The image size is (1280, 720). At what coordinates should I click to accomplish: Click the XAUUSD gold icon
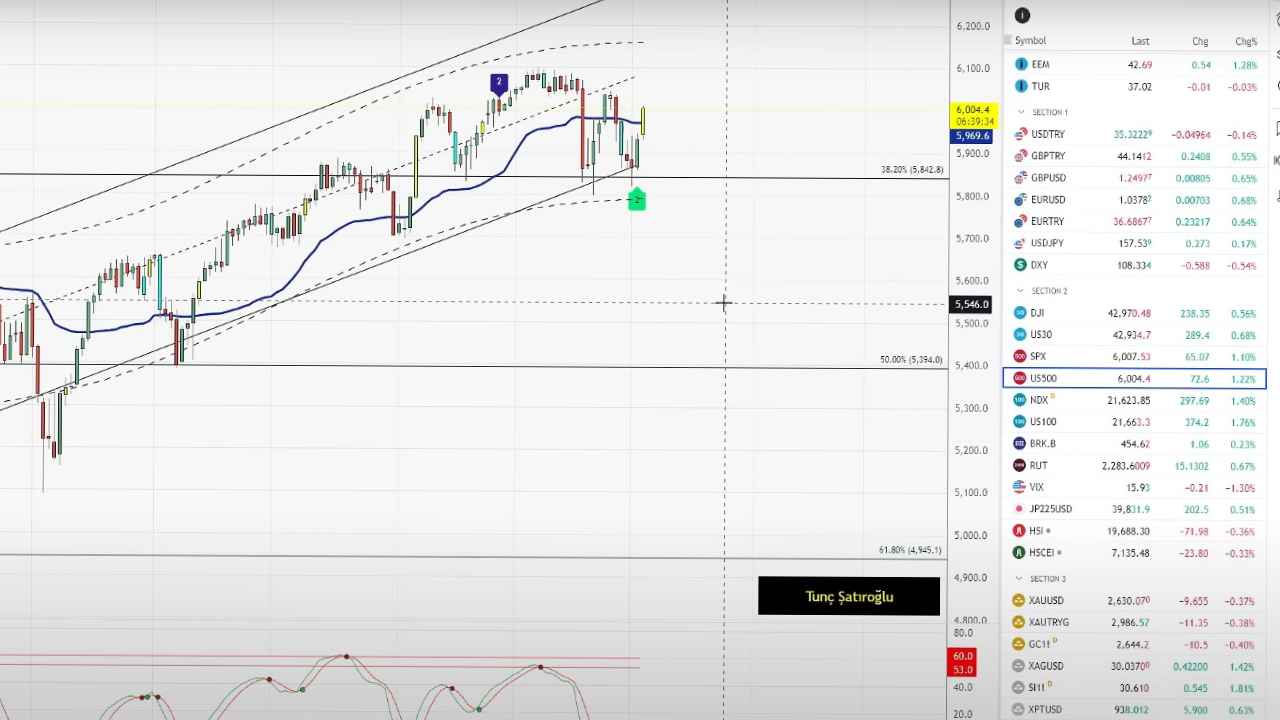1021,600
